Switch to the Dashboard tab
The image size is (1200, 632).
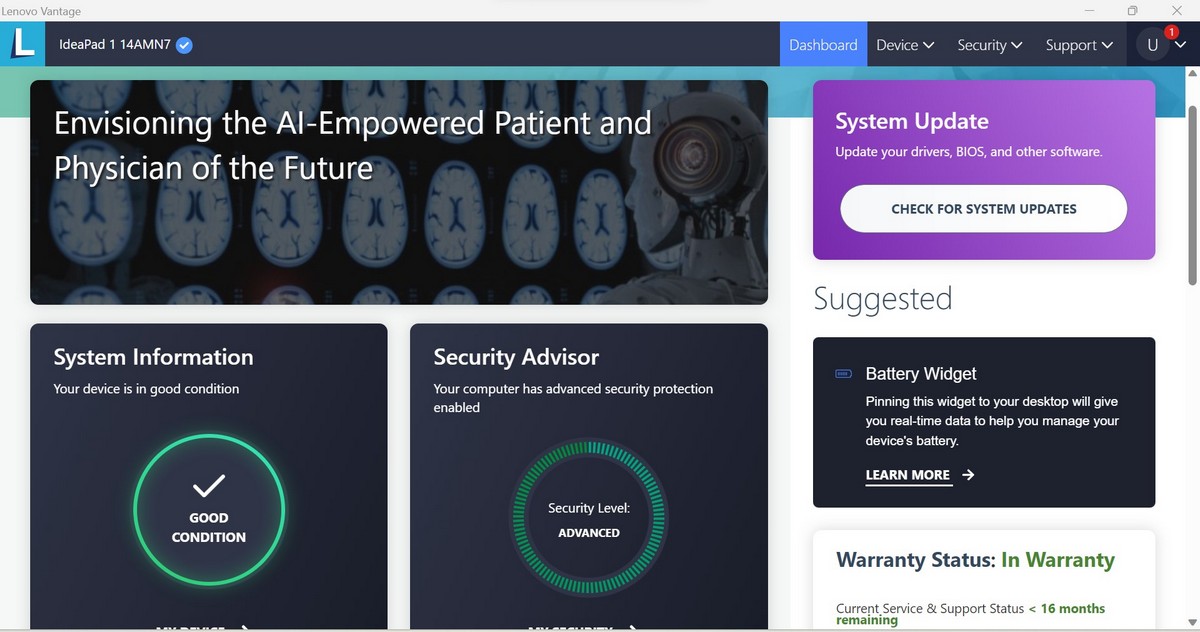point(823,45)
